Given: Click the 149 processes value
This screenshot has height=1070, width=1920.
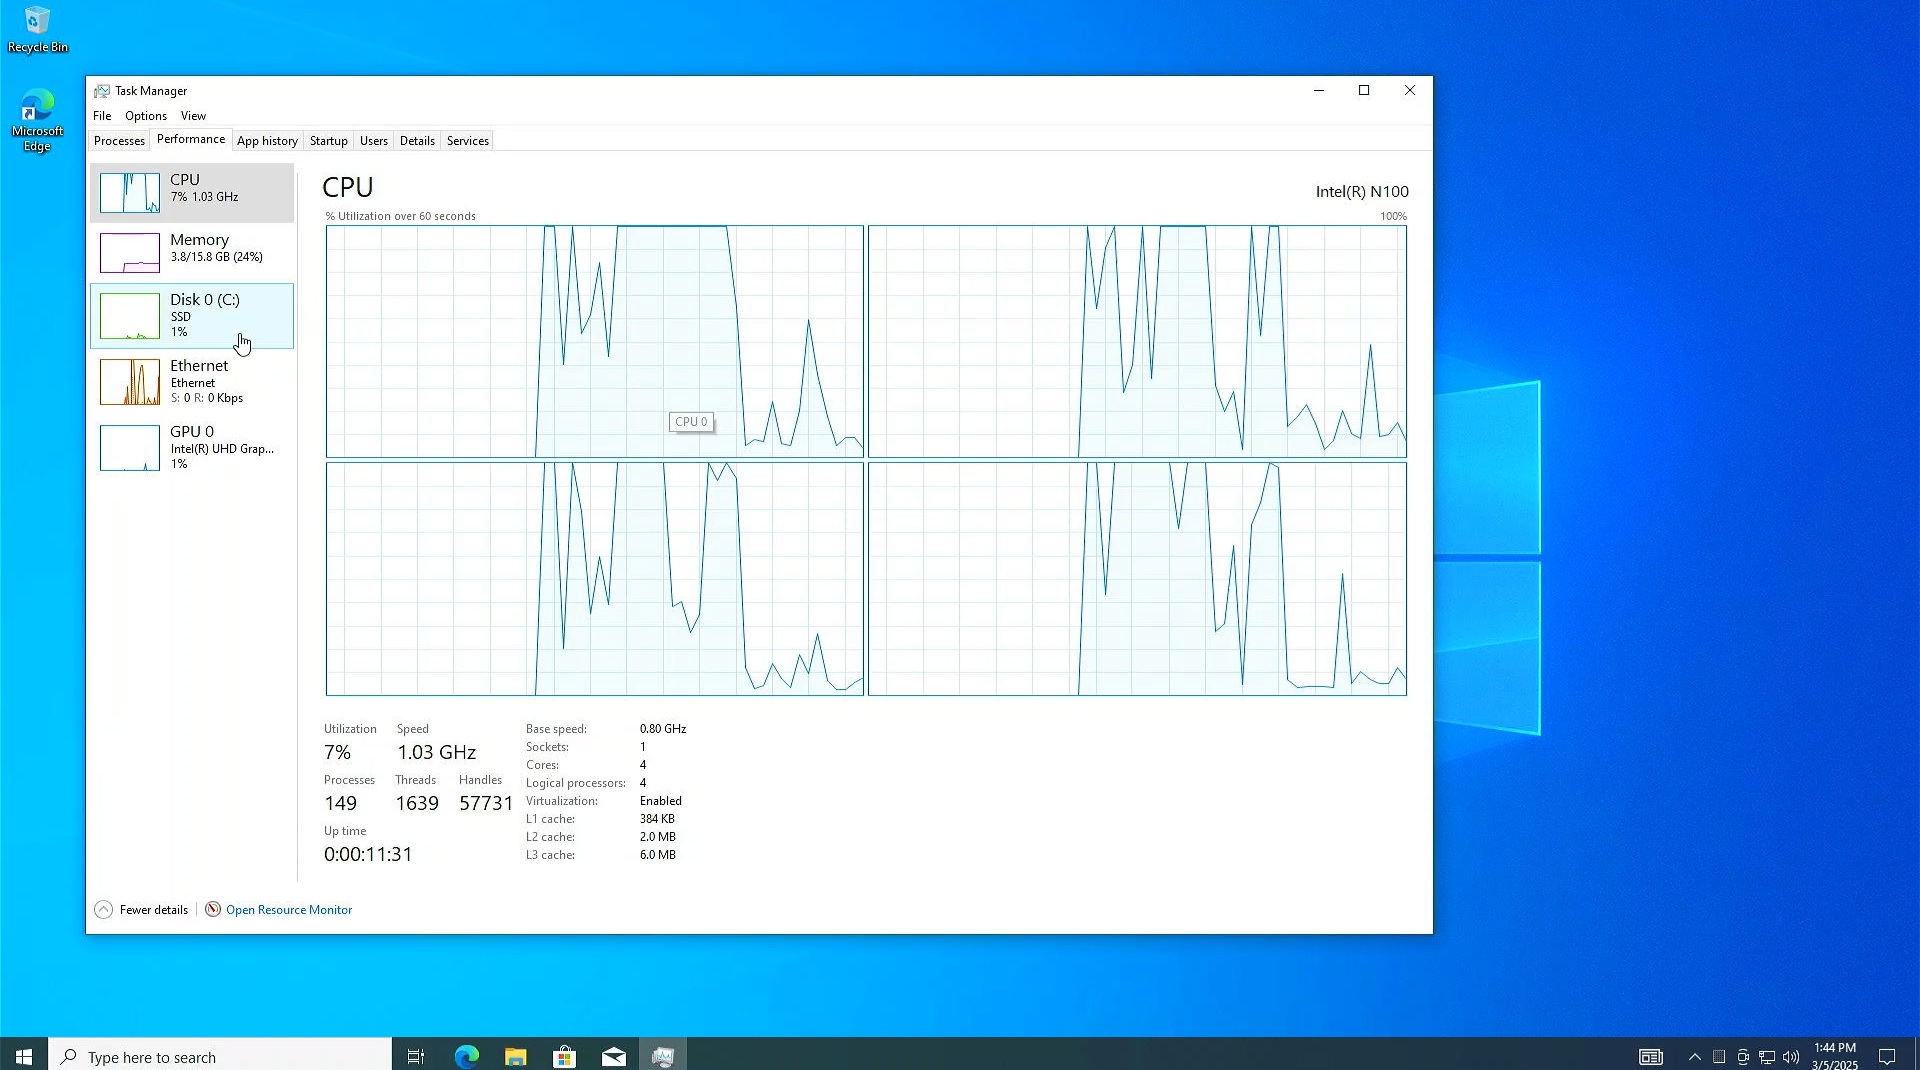Looking at the screenshot, I should 340,803.
